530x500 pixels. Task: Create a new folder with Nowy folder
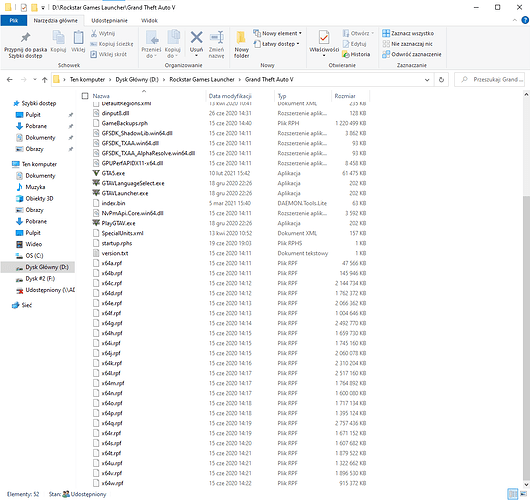tap(241, 44)
